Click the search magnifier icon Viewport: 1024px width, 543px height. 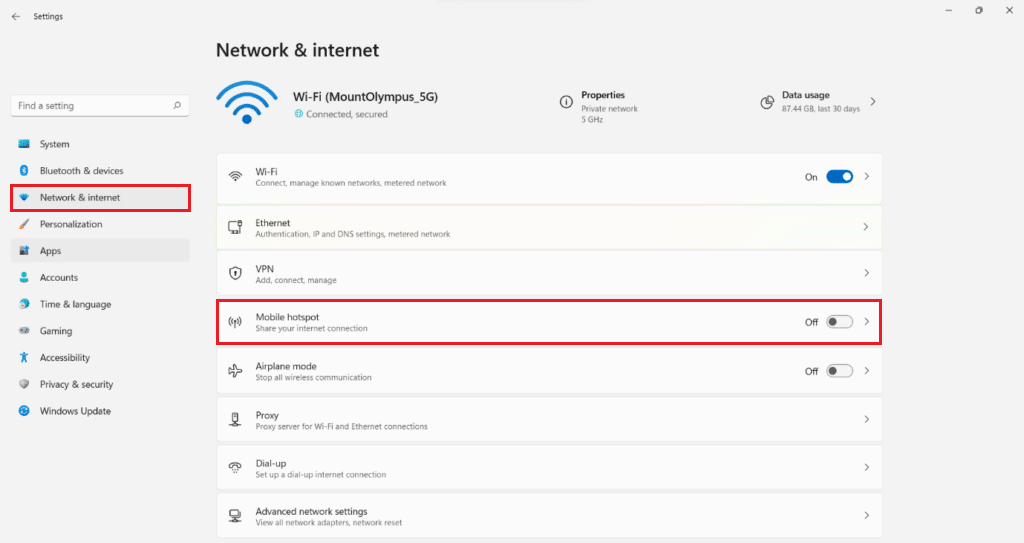[177, 105]
